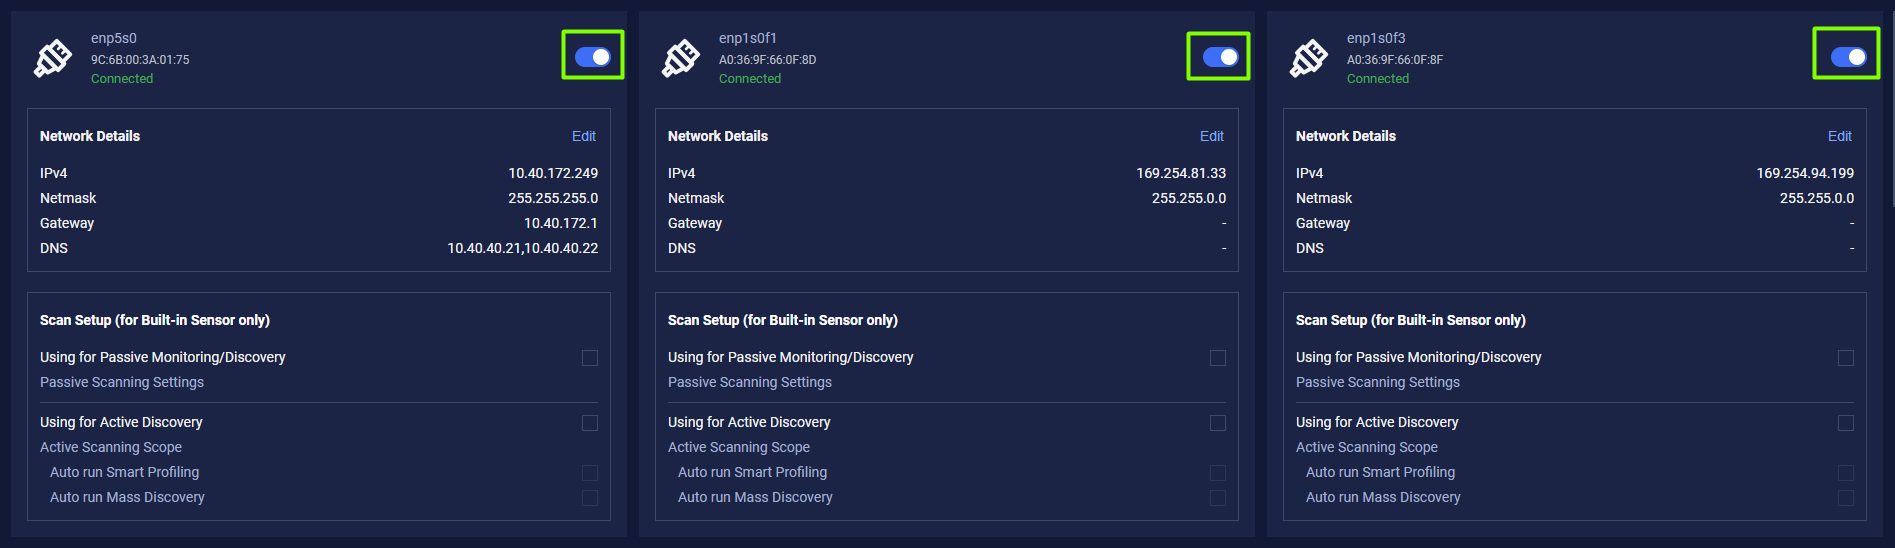Toggle off the enp5s0 interface switch
This screenshot has height=548, width=1895.
coord(593,57)
